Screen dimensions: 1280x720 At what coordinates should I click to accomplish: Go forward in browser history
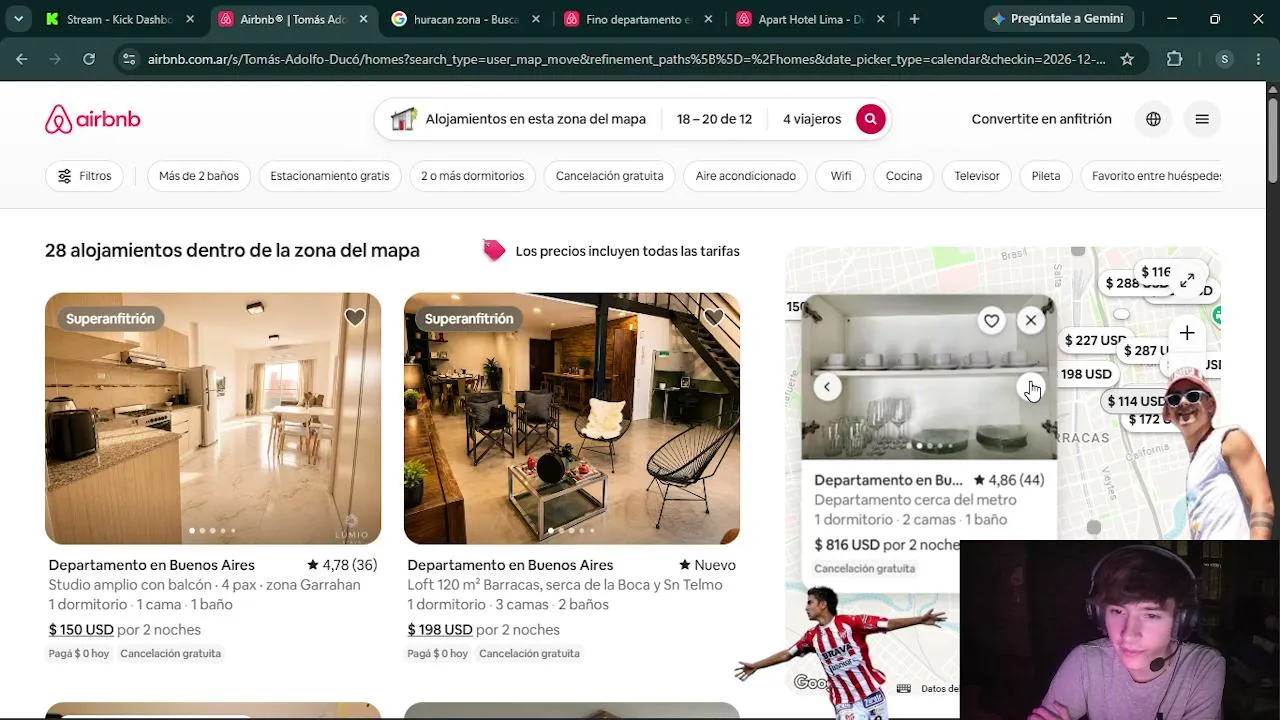click(x=55, y=59)
